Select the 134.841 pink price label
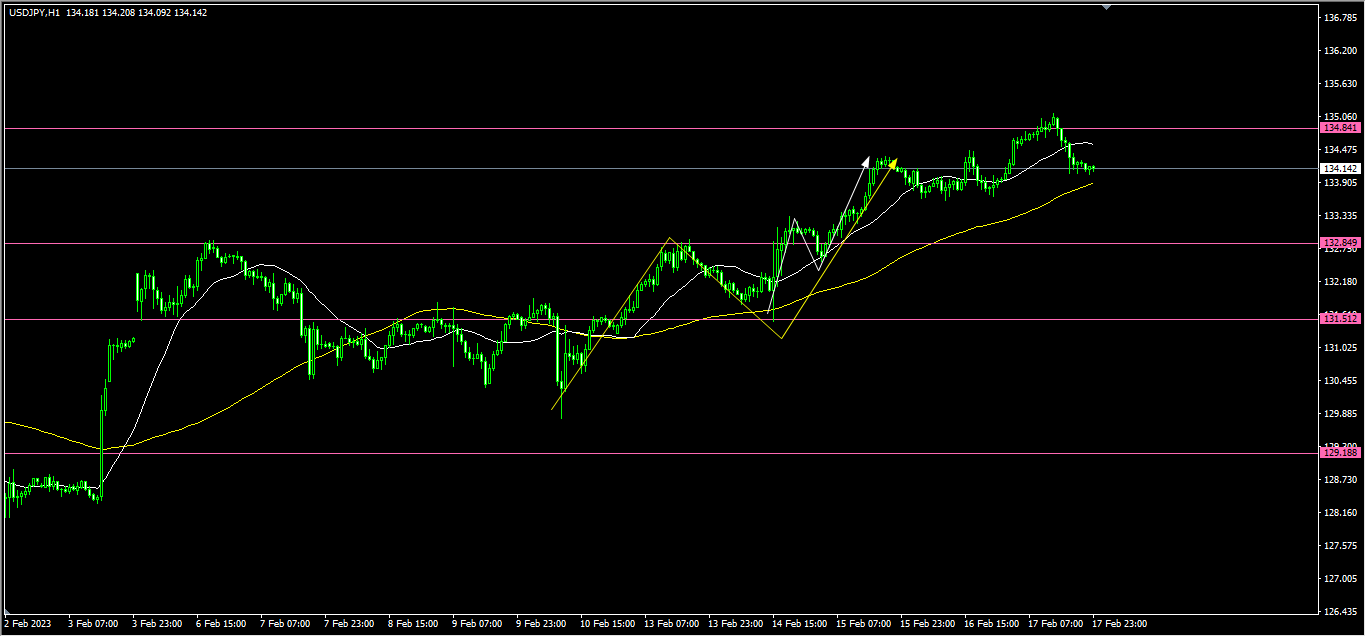Image resolution: width=1366 pixels, height=637 pixels. pyautogui.click(x=1340, y=128)
